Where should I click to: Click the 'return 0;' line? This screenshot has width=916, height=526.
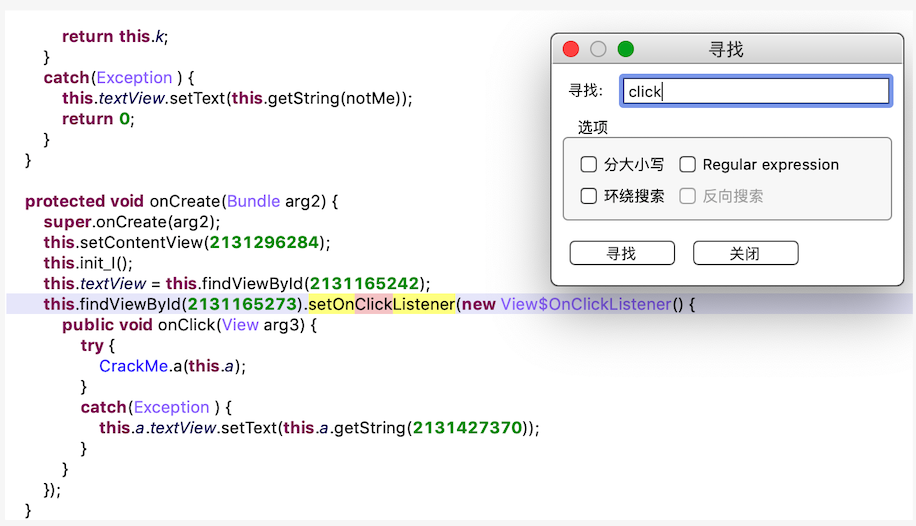(x=98, y=119)
